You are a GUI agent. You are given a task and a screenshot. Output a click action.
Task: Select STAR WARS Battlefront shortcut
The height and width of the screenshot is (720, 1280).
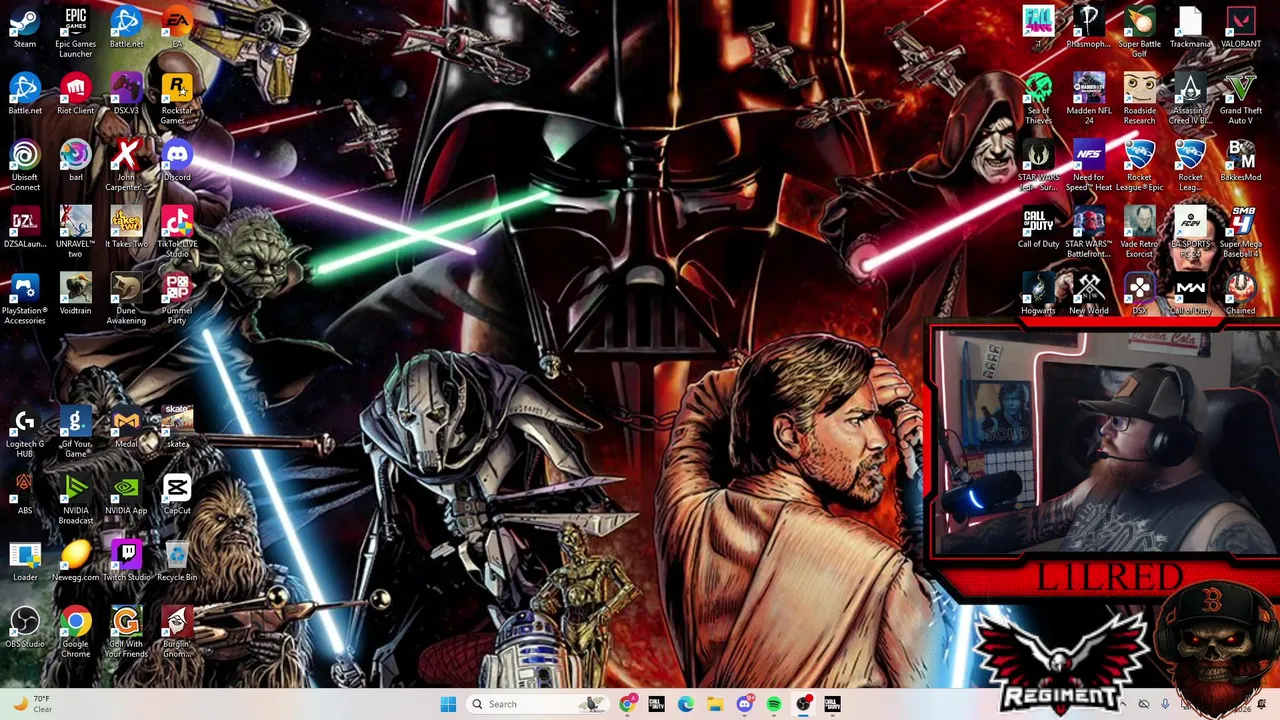point(1088,233)
